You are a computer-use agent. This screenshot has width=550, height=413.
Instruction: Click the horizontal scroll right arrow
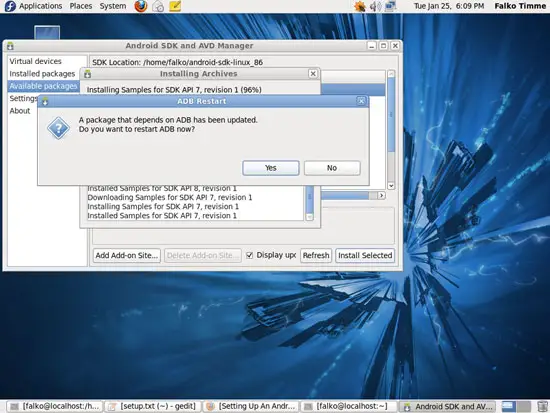[x=381, y=195]
